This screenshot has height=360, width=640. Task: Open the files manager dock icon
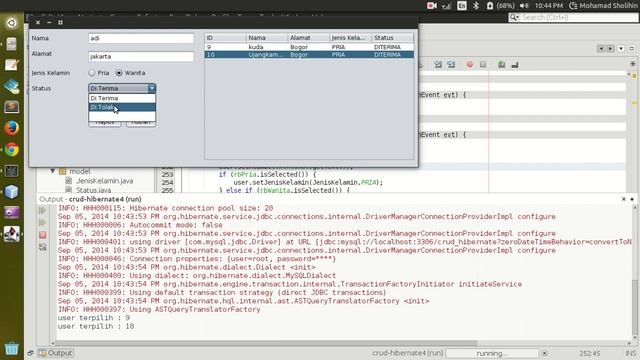pos(11,44)
